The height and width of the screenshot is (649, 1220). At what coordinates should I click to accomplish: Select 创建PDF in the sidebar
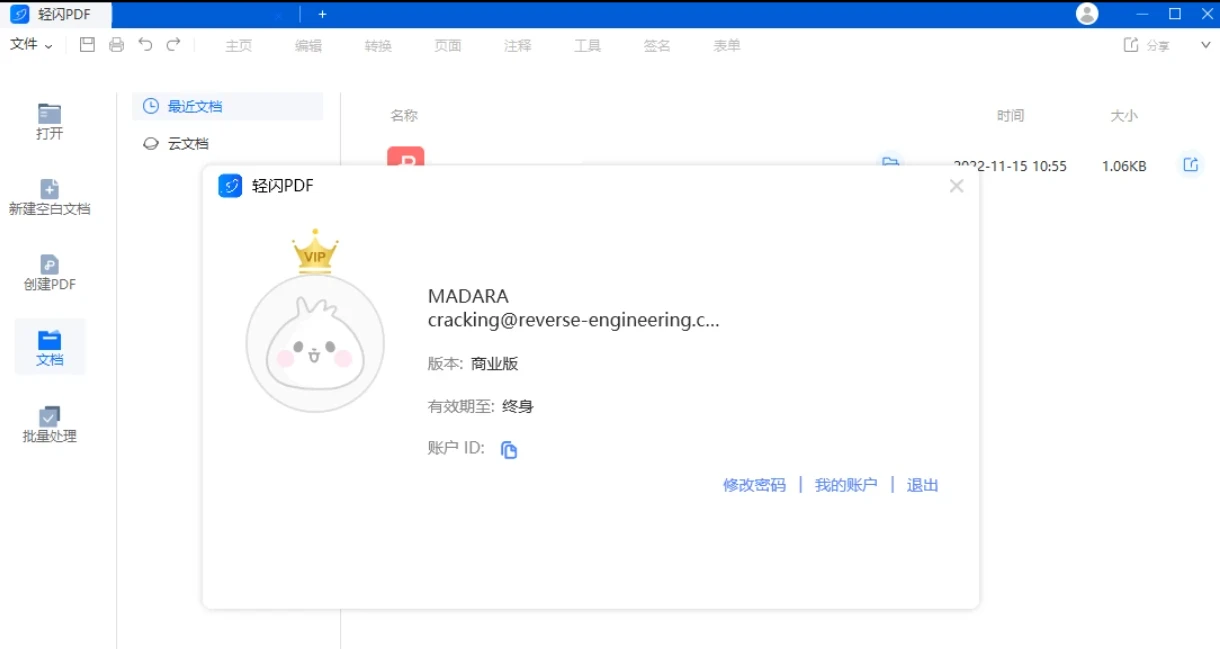(x=50, y=273)
